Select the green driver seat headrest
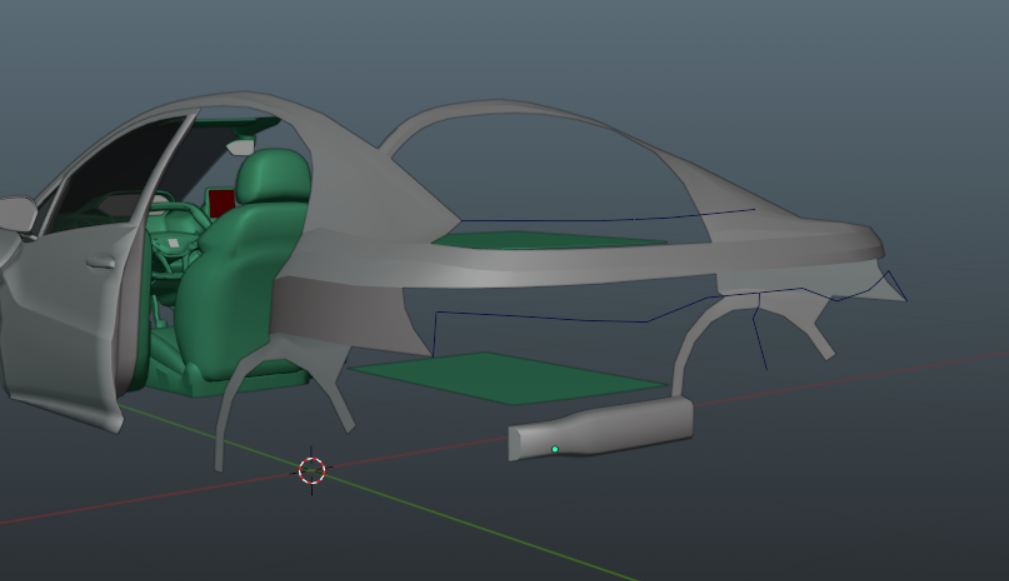Screen dimensions: 1009x581 coord(273,175)
